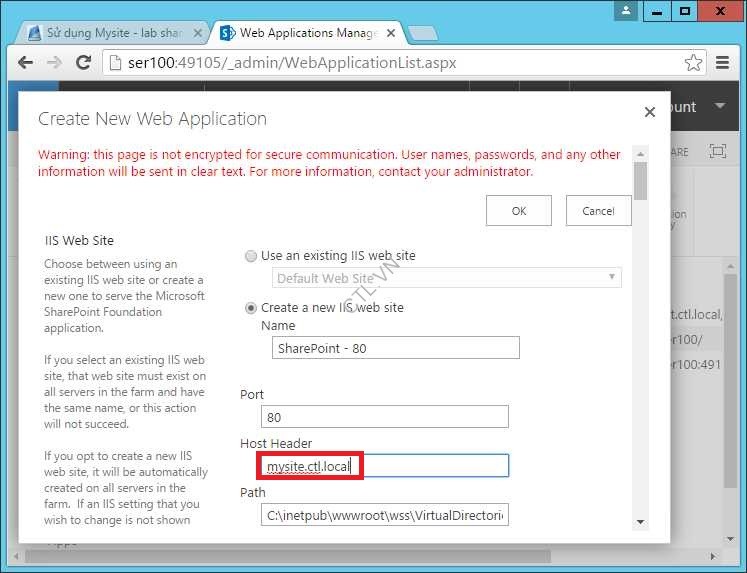Click the Host Header label
The width and height of the screenshot is (747, 573).
pos(276,443)
